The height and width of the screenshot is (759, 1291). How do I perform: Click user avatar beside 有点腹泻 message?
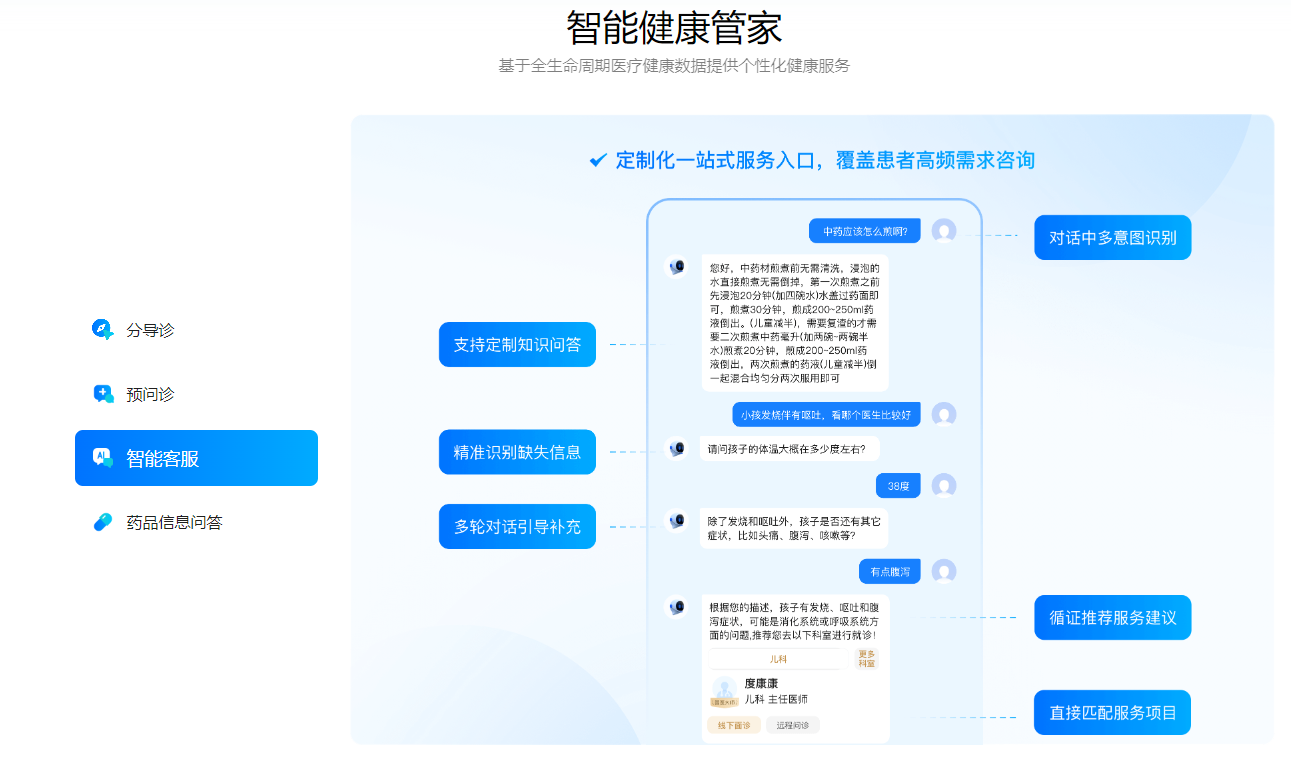click(944, 571)
